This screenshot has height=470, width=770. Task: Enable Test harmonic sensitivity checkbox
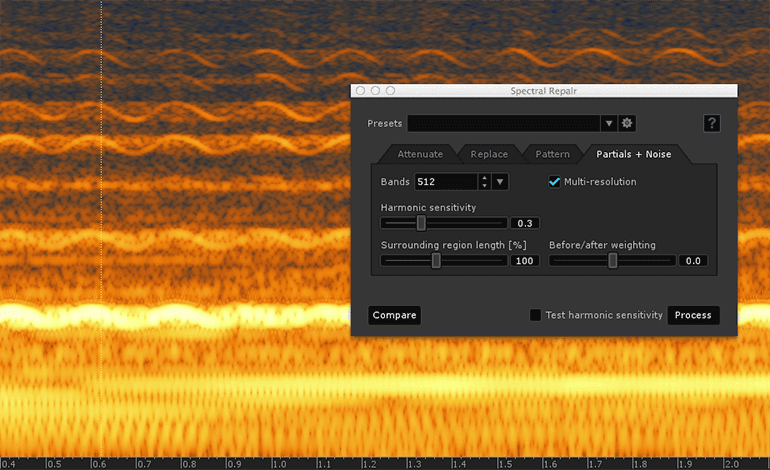tap(535, 315)
